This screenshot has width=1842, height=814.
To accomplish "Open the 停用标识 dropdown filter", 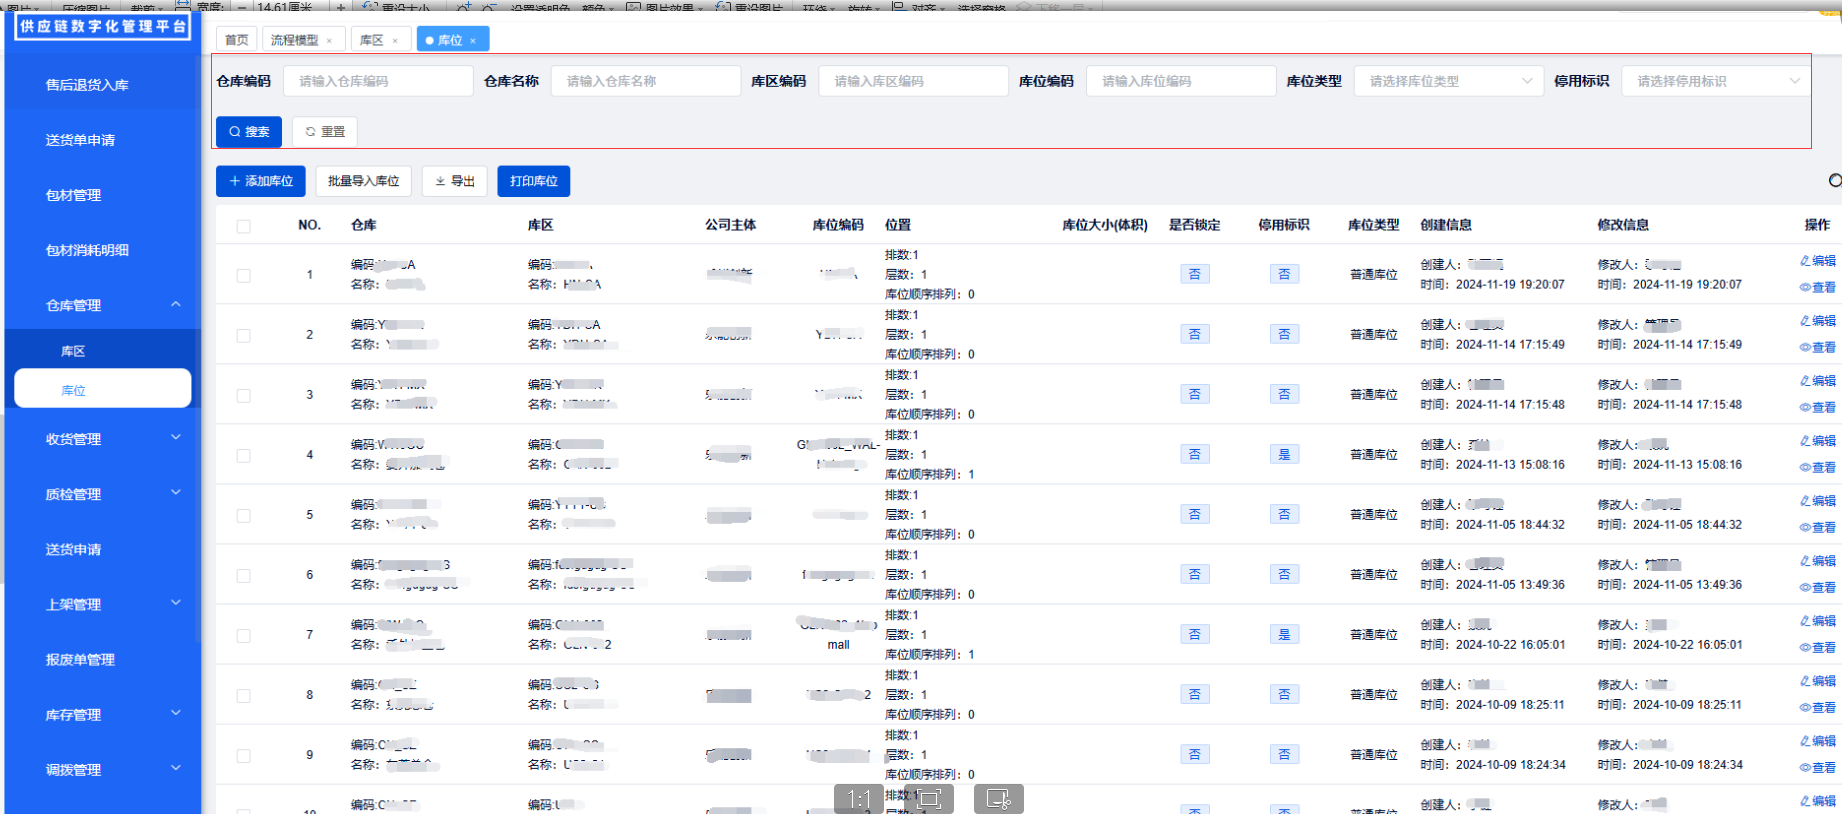I will (x=1716, y=81).
